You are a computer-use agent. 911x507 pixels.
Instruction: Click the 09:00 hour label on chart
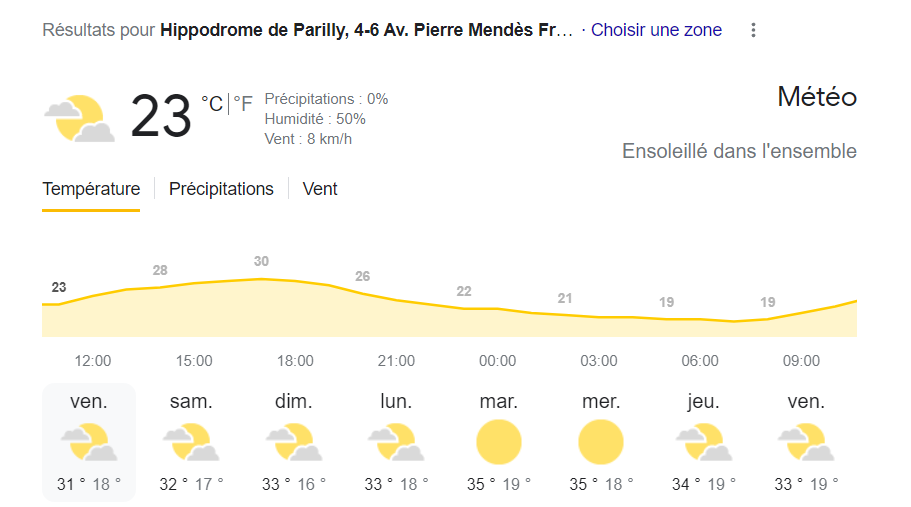801,361
